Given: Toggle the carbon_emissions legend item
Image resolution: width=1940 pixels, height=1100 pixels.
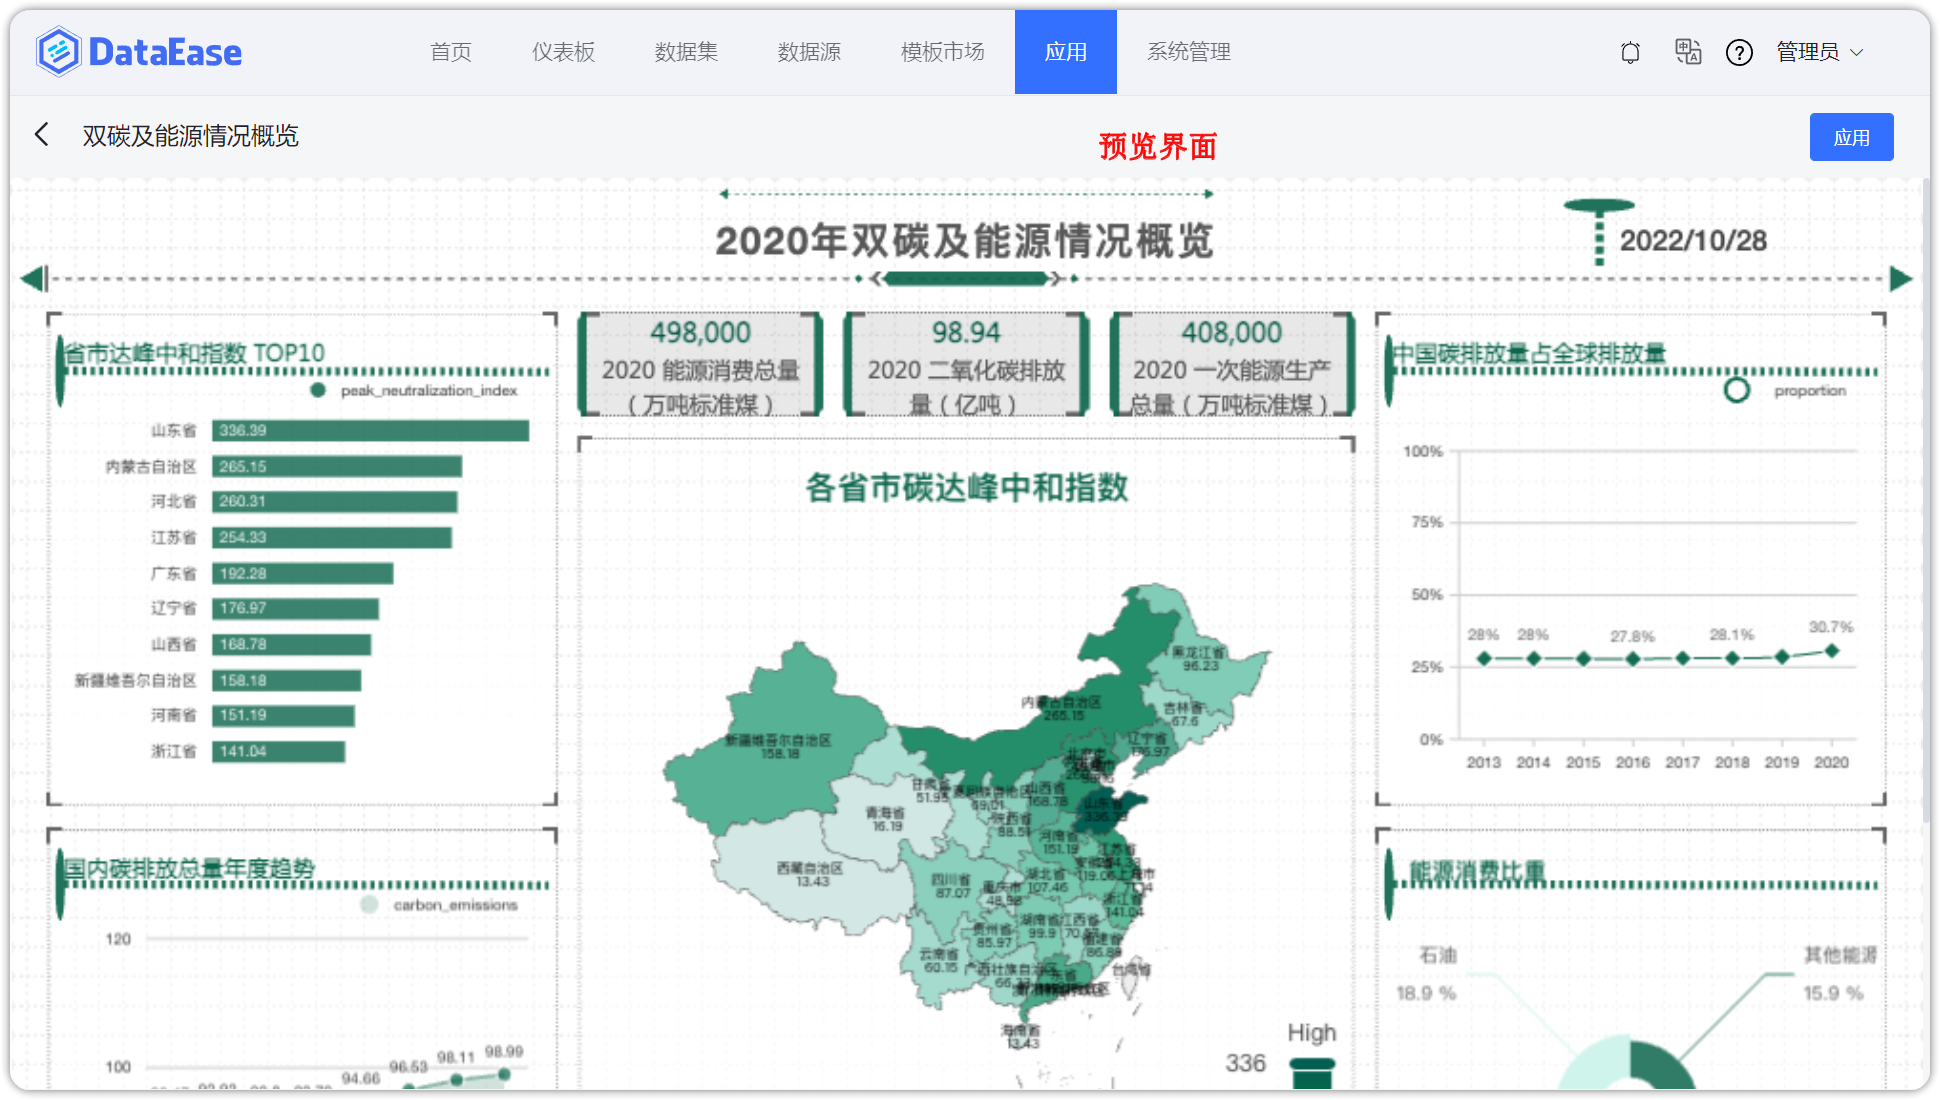Looking at the screenshot, I should 439,904.
